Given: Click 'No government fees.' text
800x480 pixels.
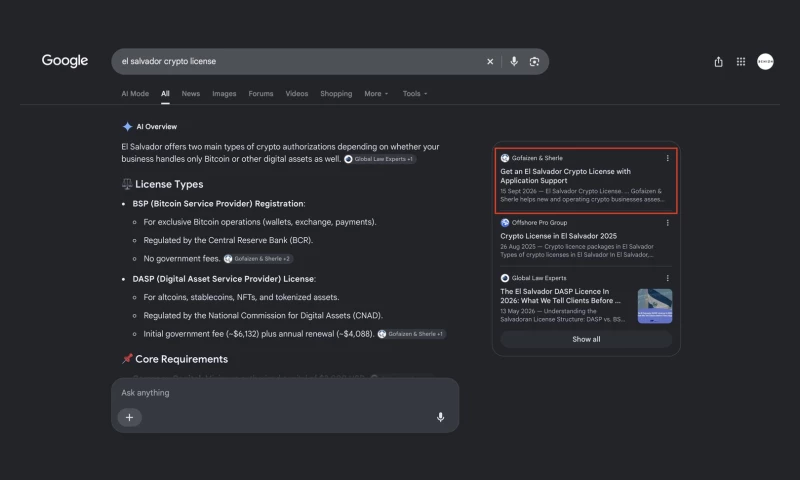Looking at the screenshot, I should point(182,259).
